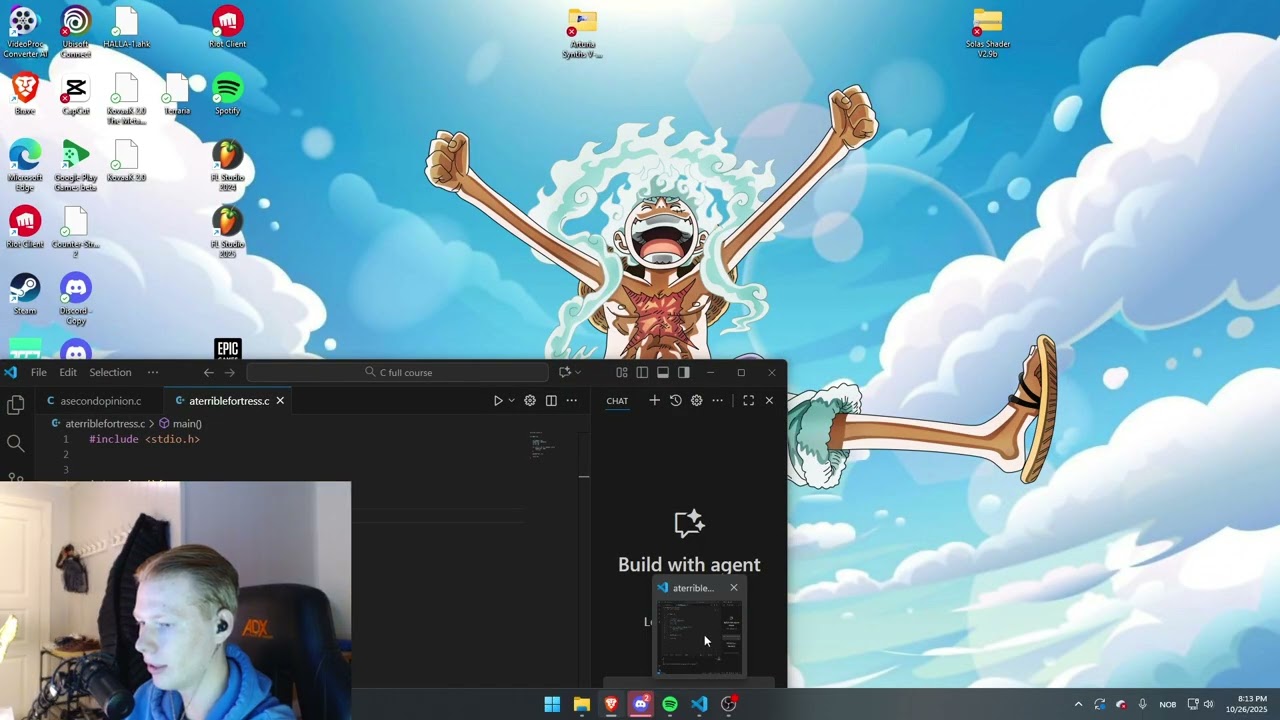Open the Steam desktop shortcut

point(24,295)
